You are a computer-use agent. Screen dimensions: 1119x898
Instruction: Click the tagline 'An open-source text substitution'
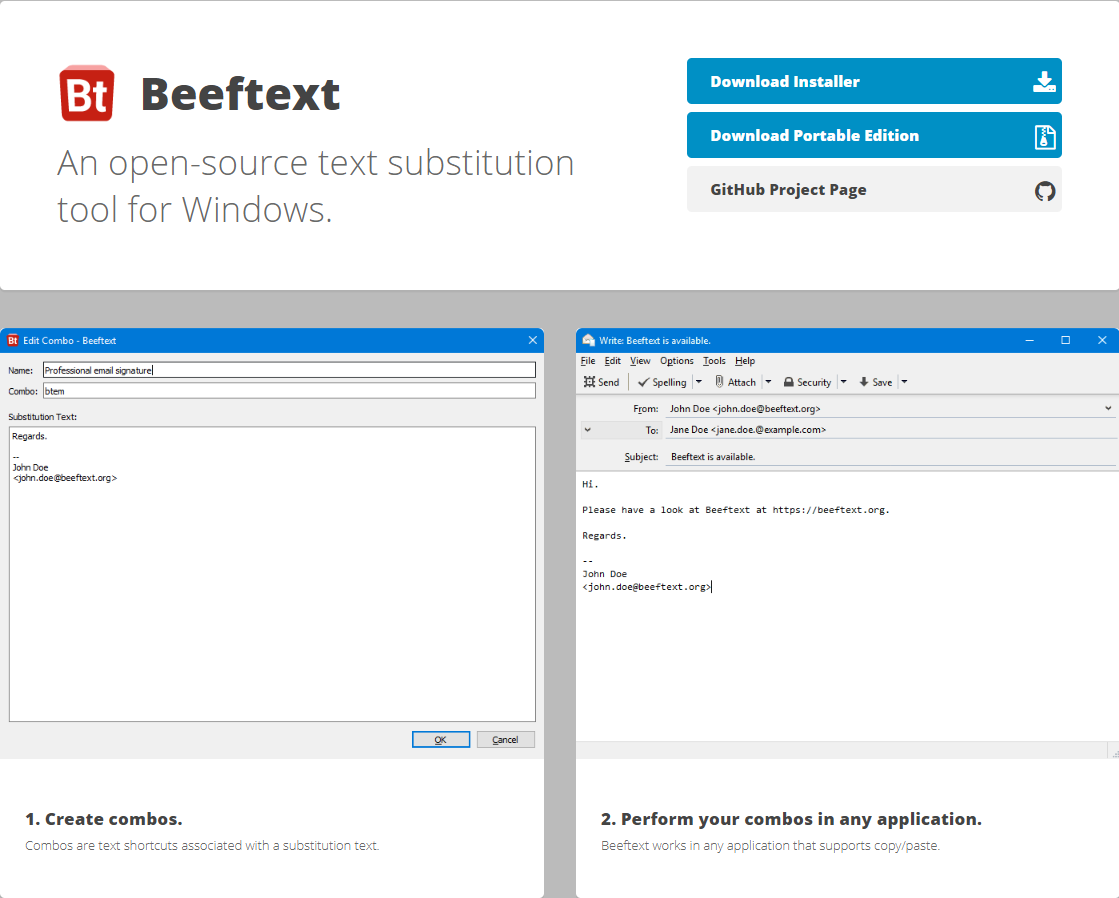pos(315,163)
